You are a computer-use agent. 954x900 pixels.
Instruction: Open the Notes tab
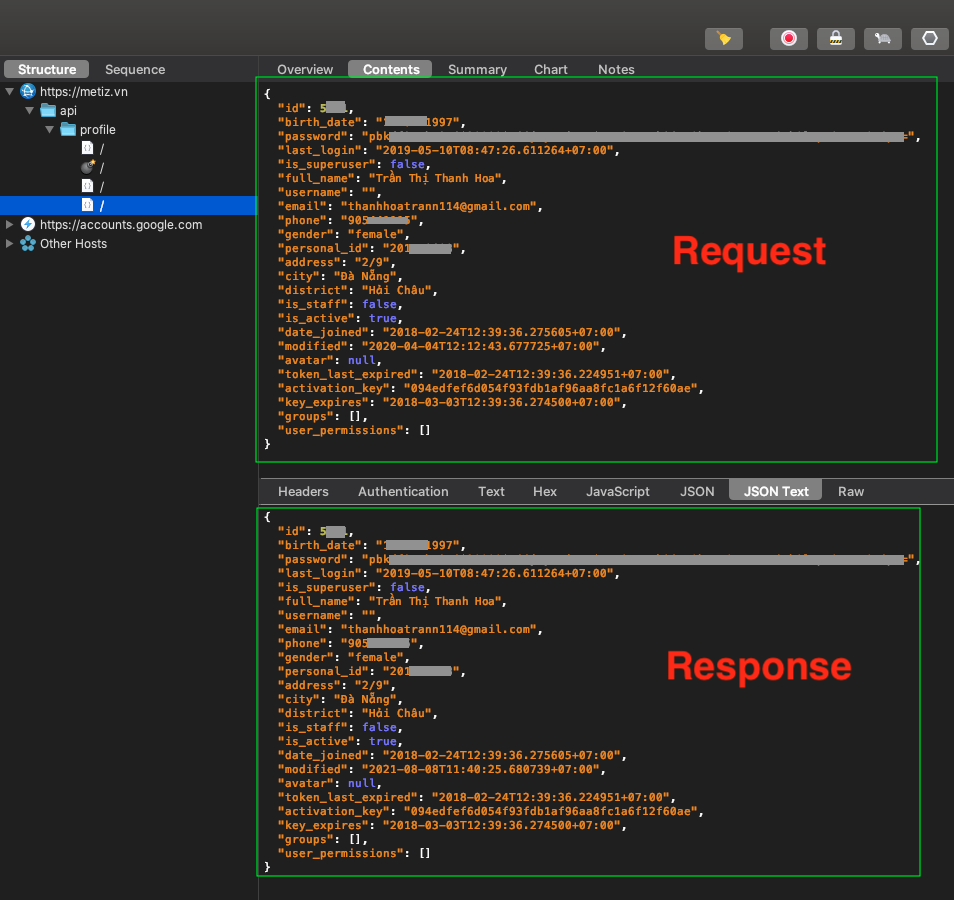point(616,69)
